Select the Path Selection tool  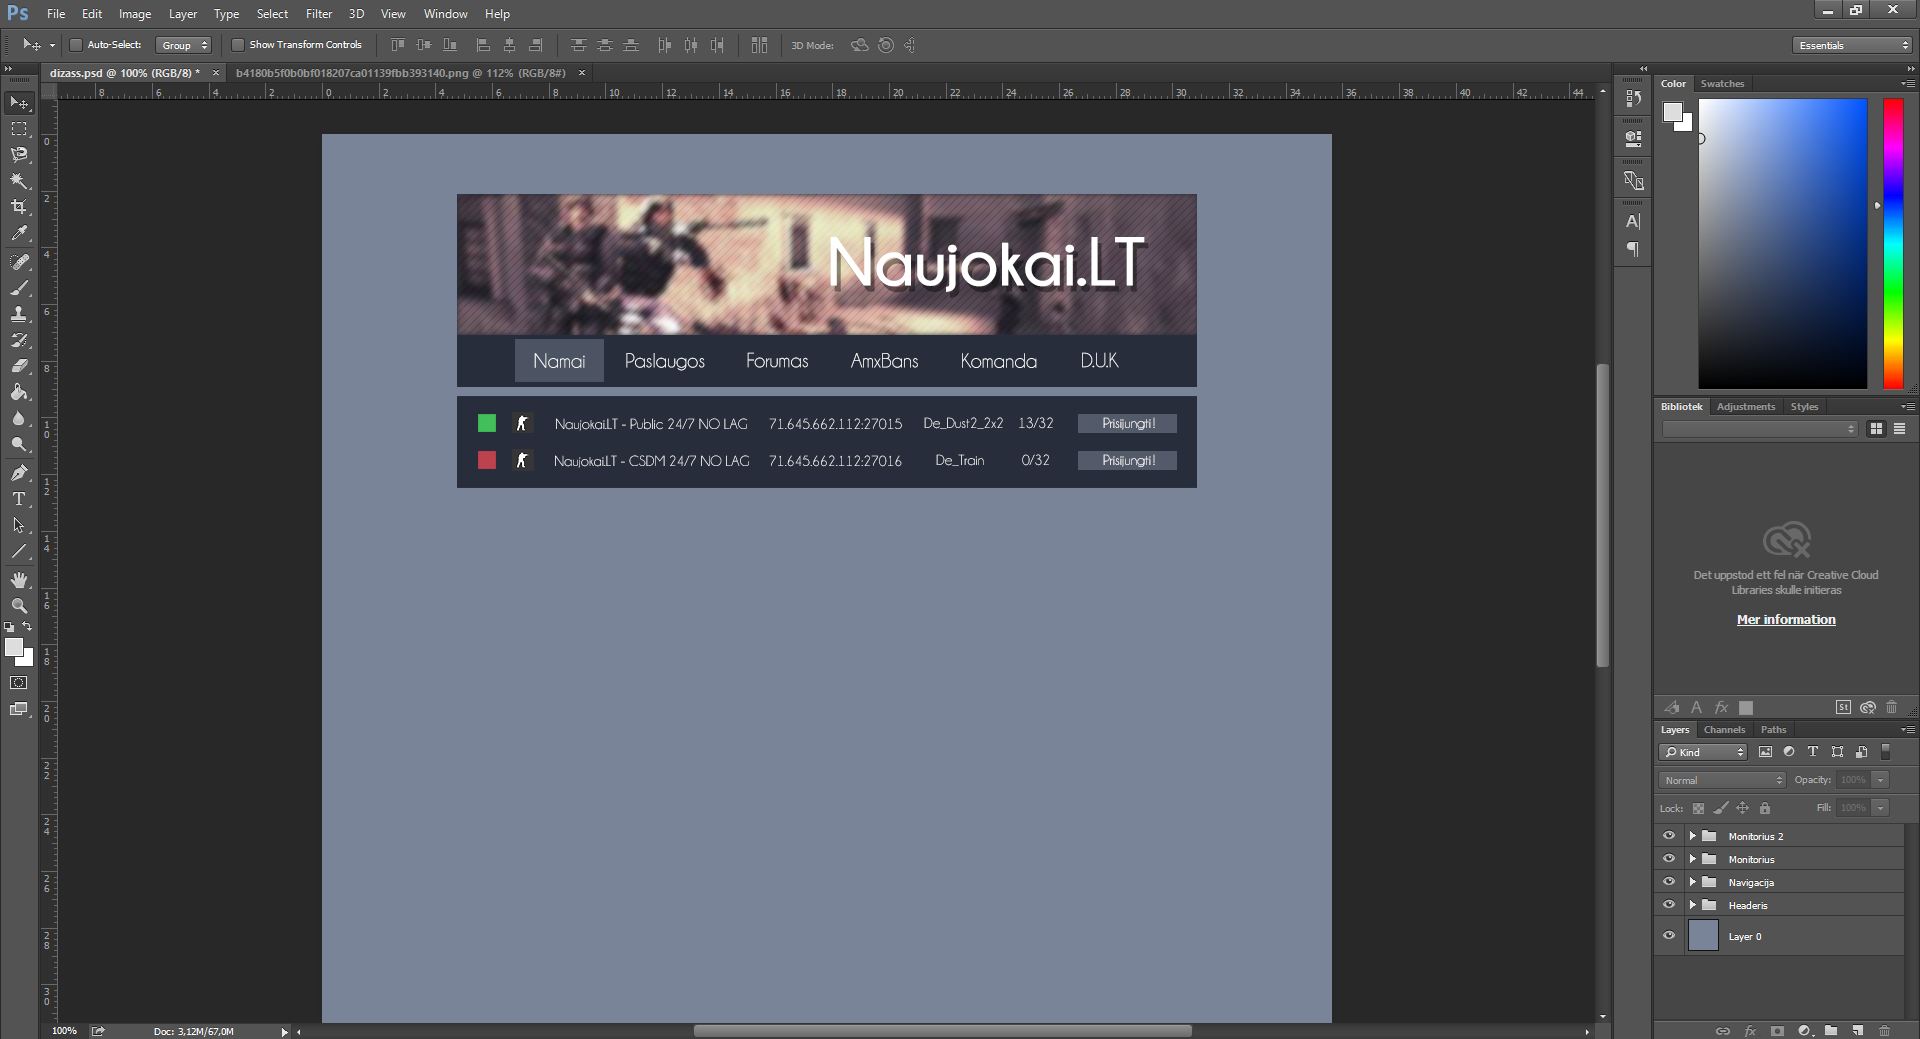point(19,525)
